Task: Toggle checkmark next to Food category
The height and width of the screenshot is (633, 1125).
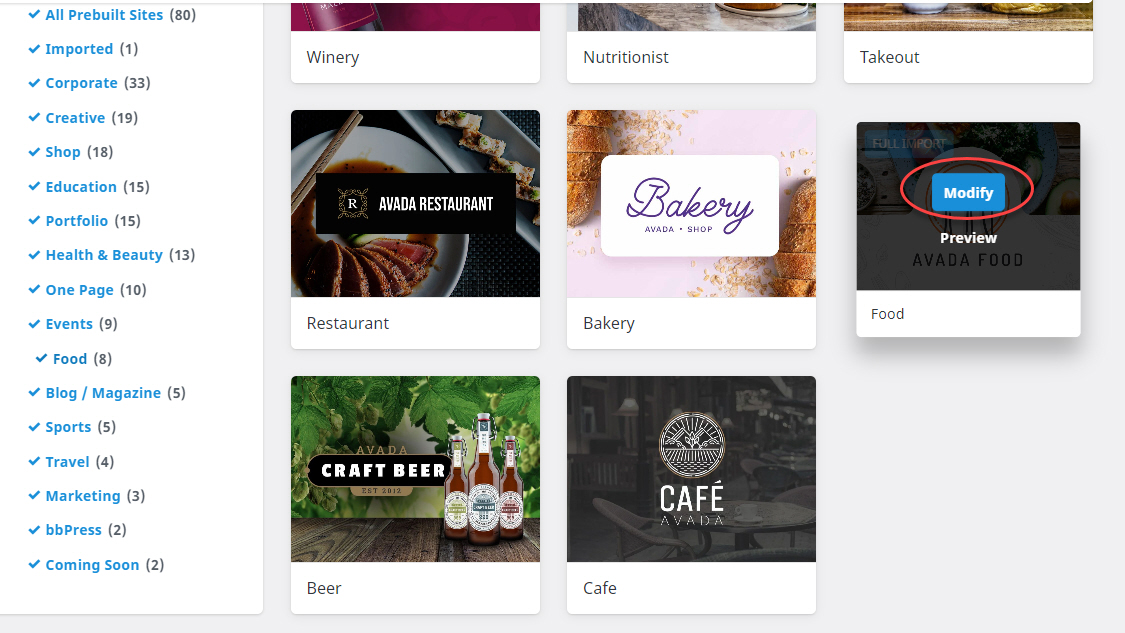Action: click(x=42, y=358)
